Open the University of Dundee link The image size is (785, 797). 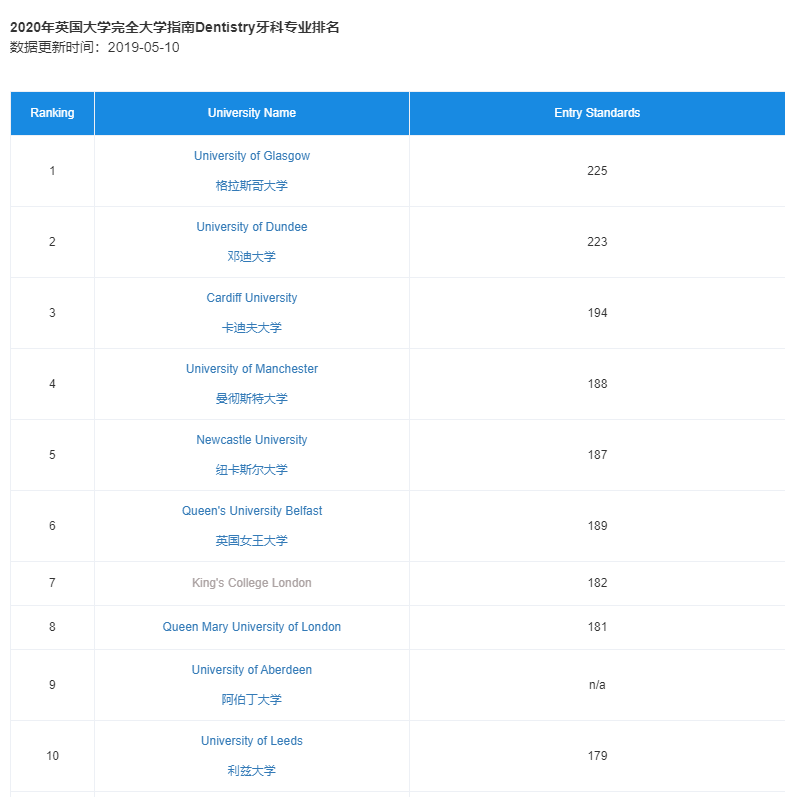tap(252, 227)
